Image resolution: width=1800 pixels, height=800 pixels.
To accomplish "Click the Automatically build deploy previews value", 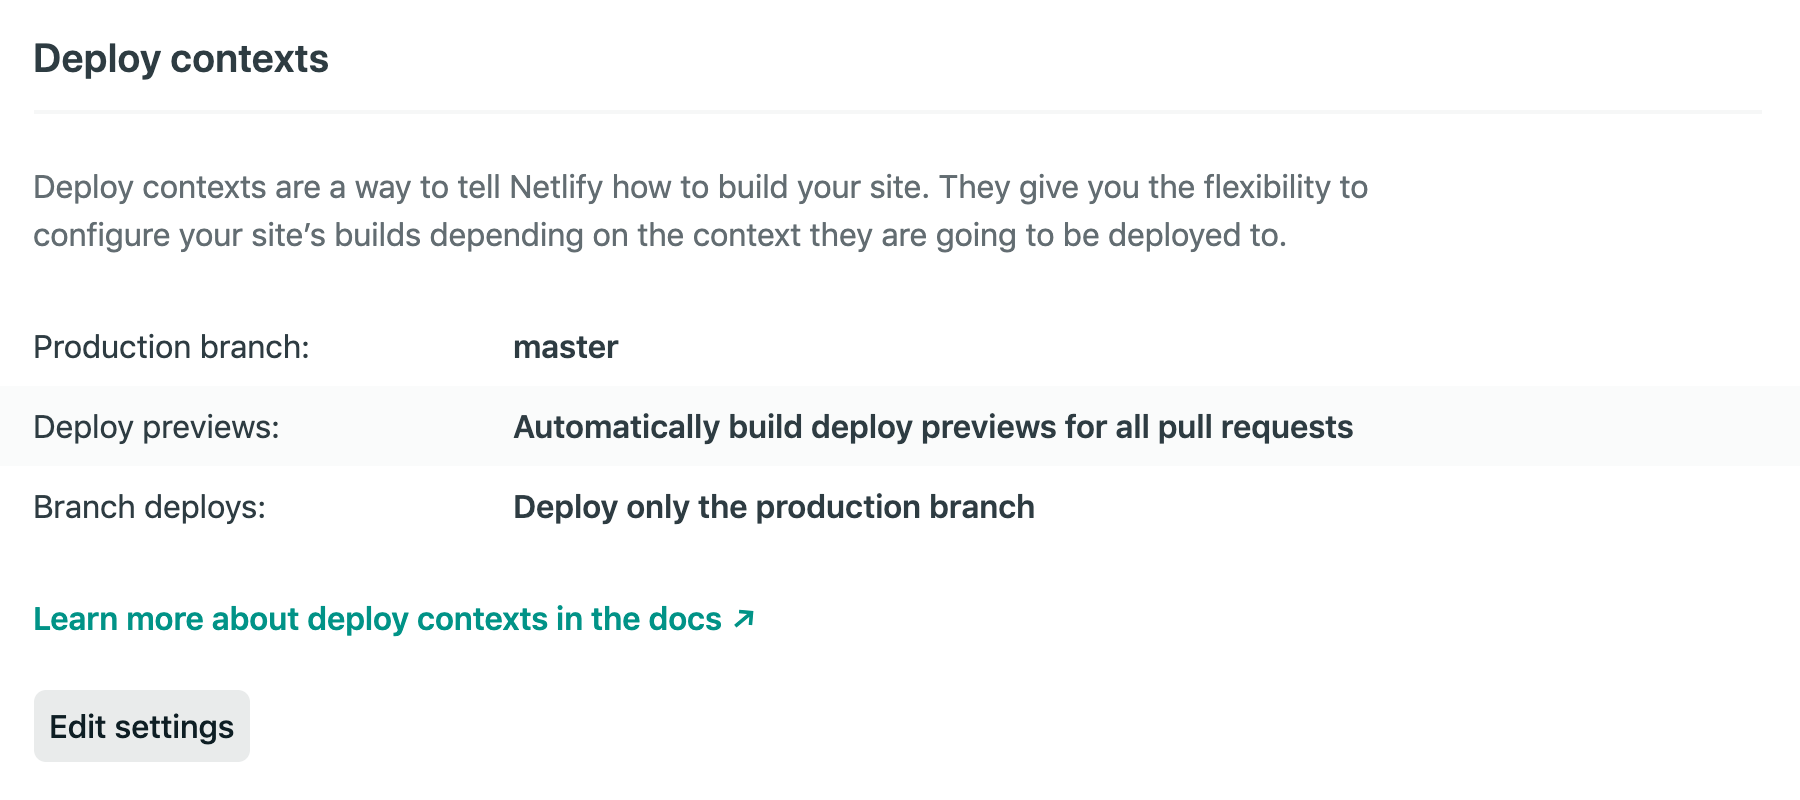I will click(x=932, y=427).
